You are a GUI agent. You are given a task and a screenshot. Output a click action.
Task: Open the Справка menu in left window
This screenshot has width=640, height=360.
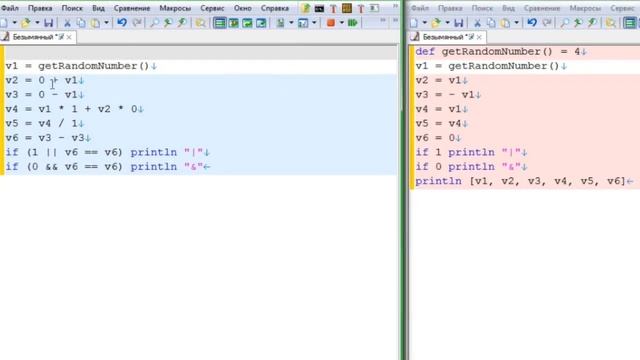coord(275,8)
